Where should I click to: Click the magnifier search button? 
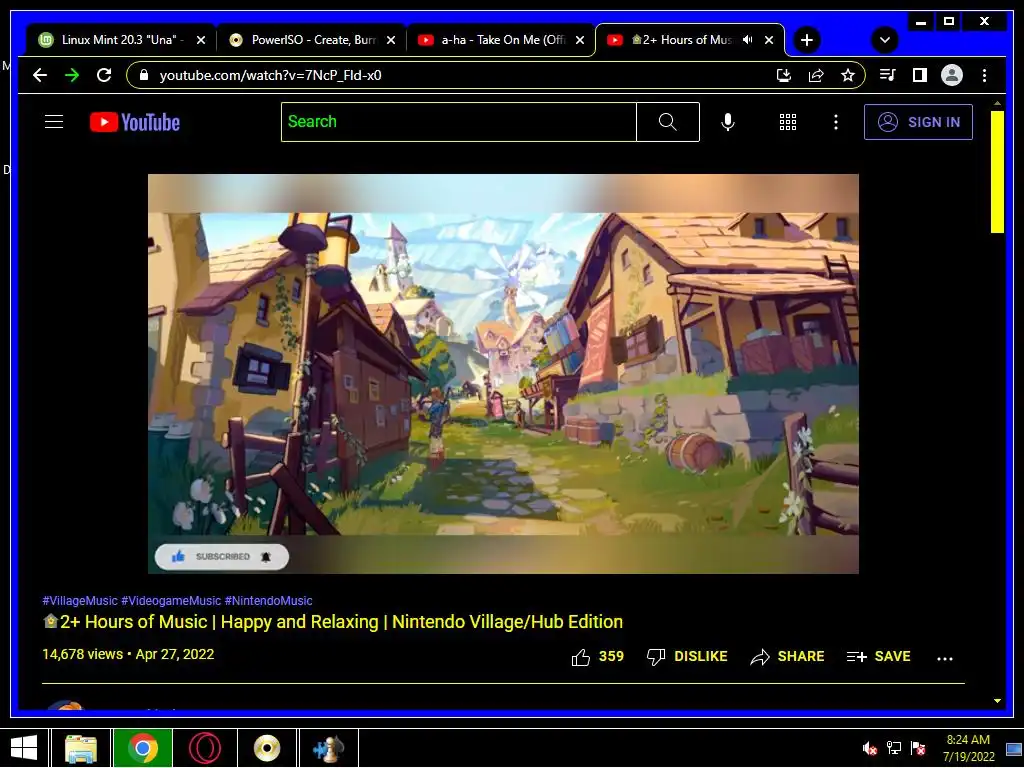(x=667, y=121)
